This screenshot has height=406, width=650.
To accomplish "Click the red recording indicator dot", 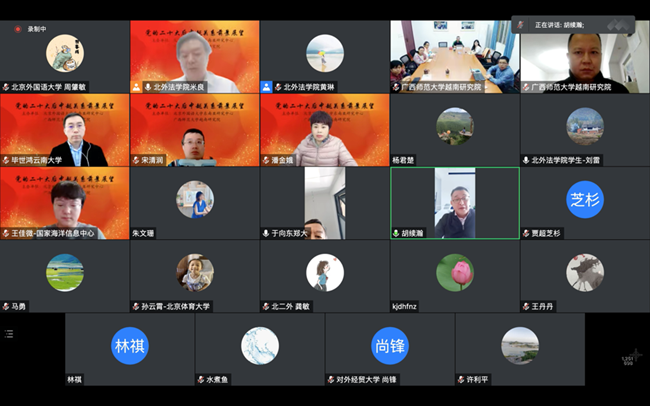I will pos(18,29).
